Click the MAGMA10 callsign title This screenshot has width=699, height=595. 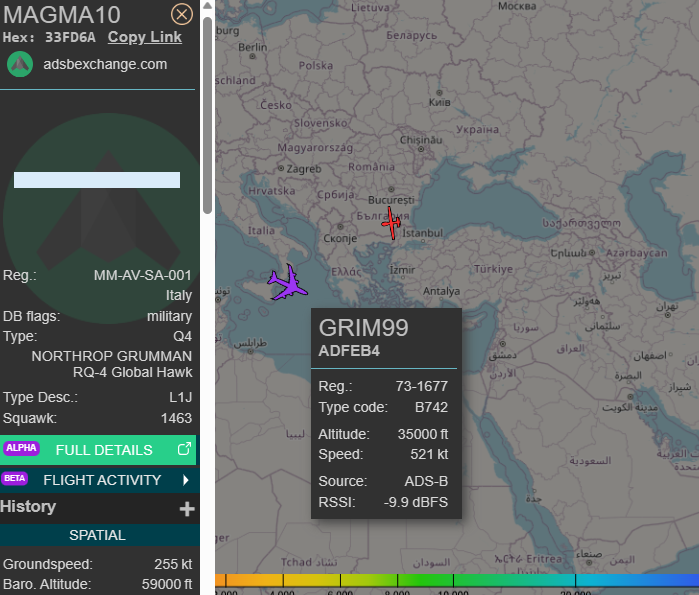[62, 15]
